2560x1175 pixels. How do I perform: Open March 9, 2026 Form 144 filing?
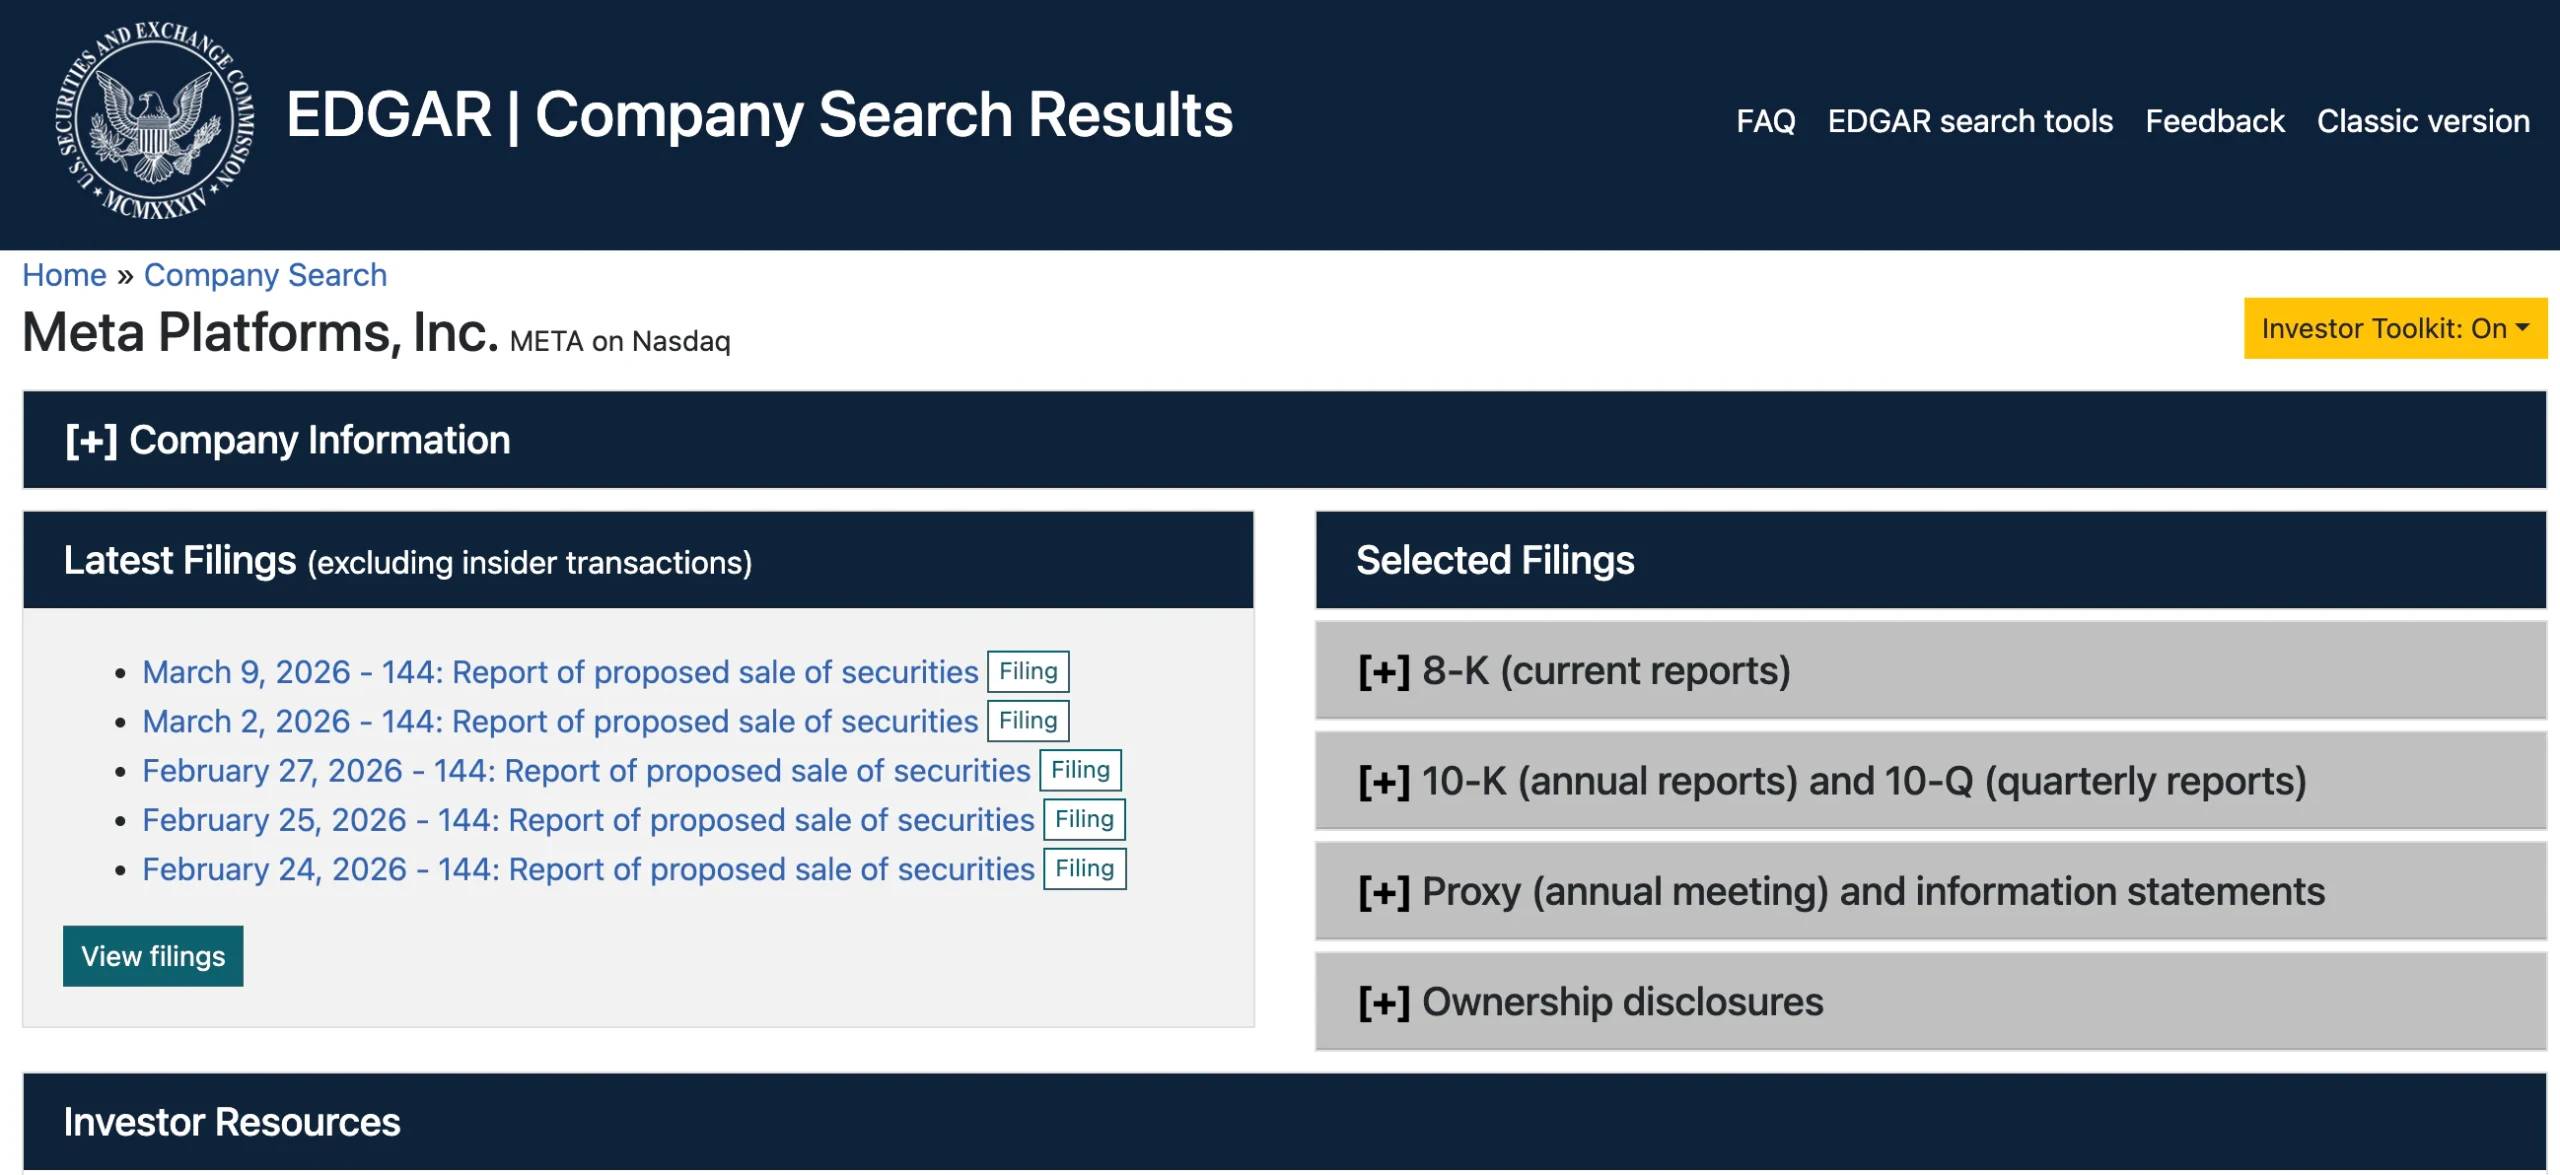coord(559,672)
